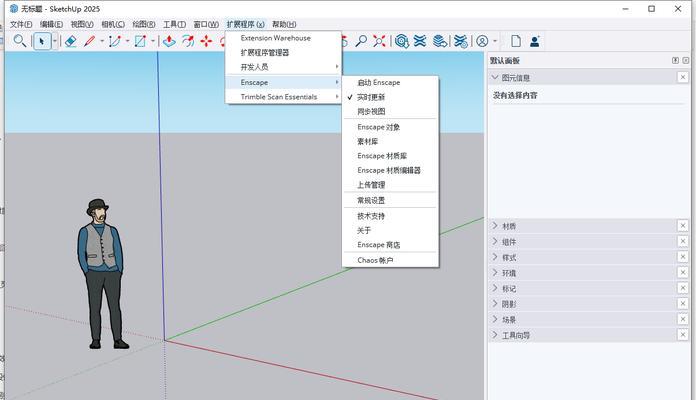Screen dimensions: 696x400
Task: Open the 视图(V) menu
Action: click(x=82, y=24)
